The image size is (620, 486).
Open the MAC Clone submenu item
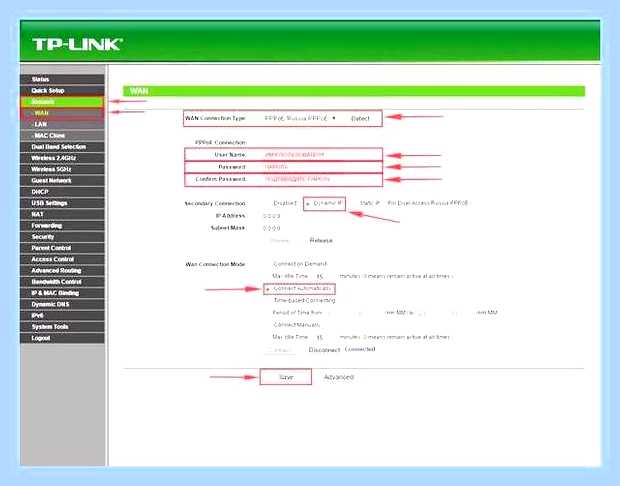62,136
